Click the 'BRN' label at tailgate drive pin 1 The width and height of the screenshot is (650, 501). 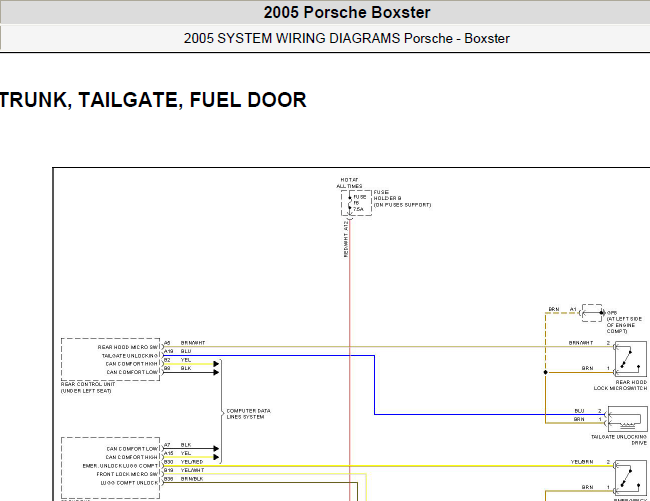tap(579, 419)
